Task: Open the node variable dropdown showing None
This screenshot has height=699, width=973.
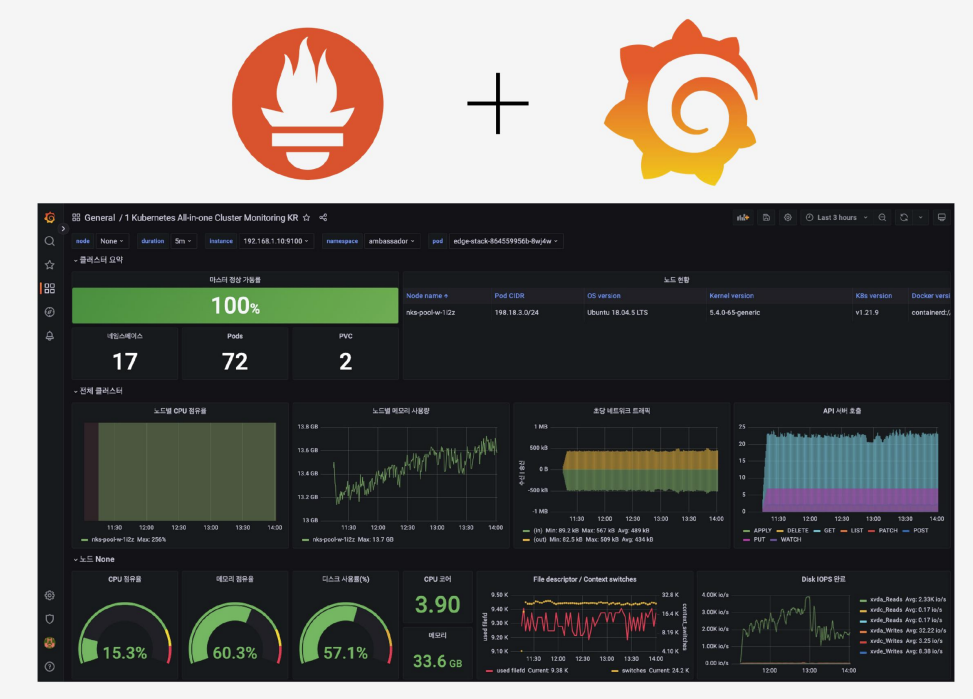Action: (x=112, y=241)
